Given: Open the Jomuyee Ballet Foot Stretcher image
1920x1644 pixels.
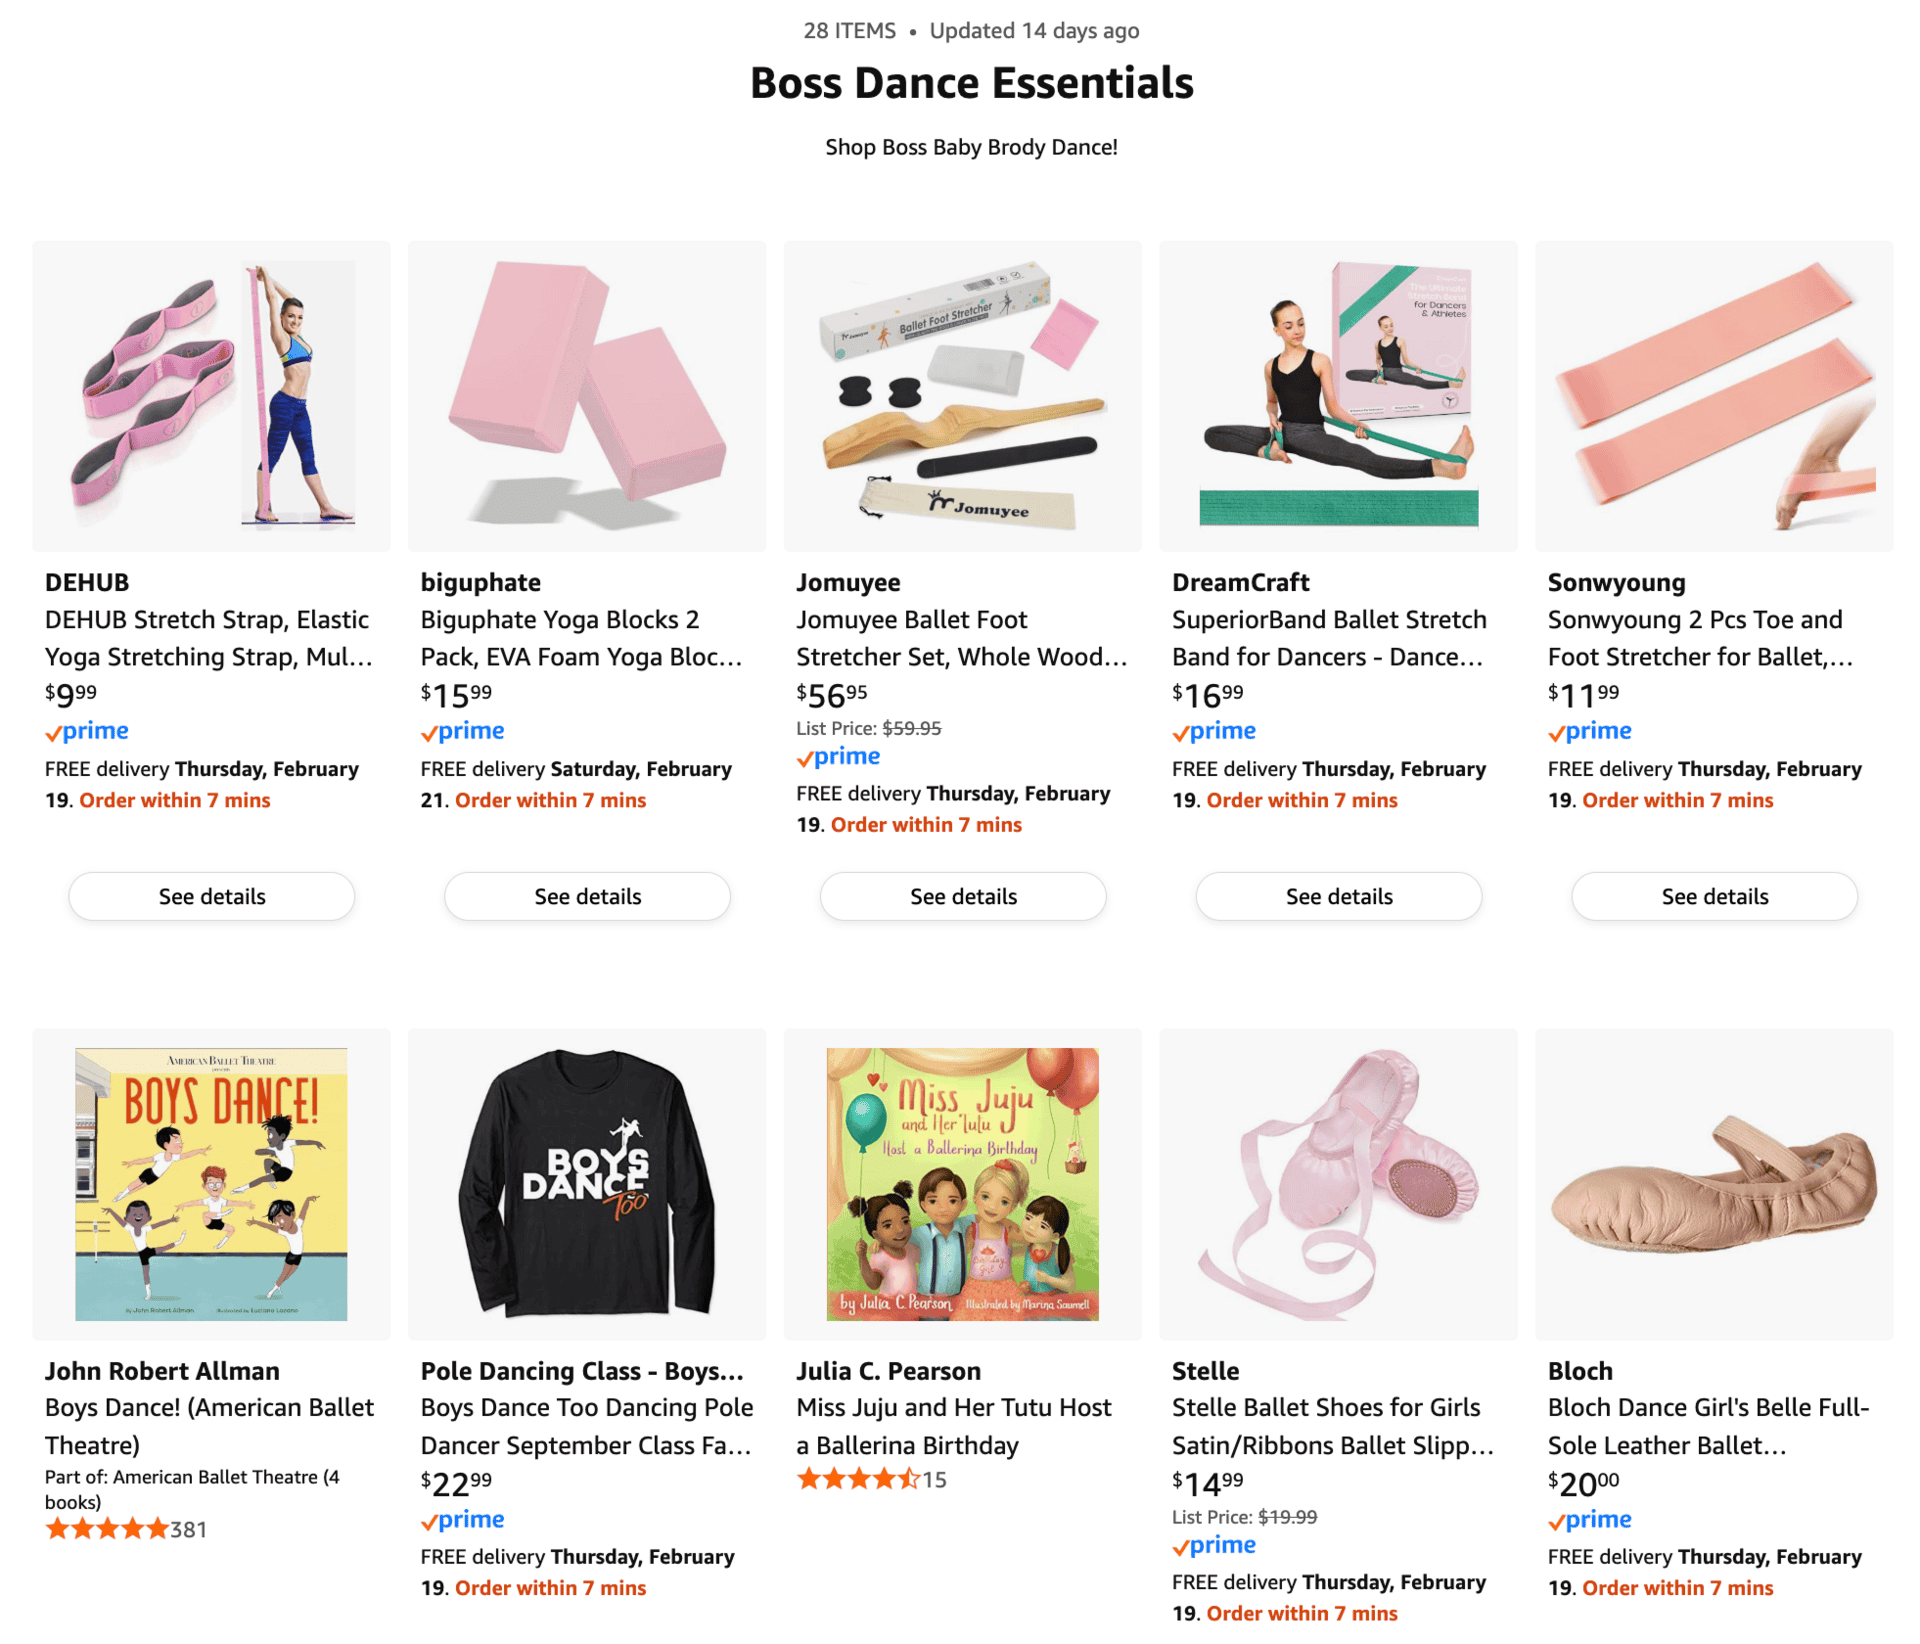Looking at the screenshot, I should tap(962, 395).
